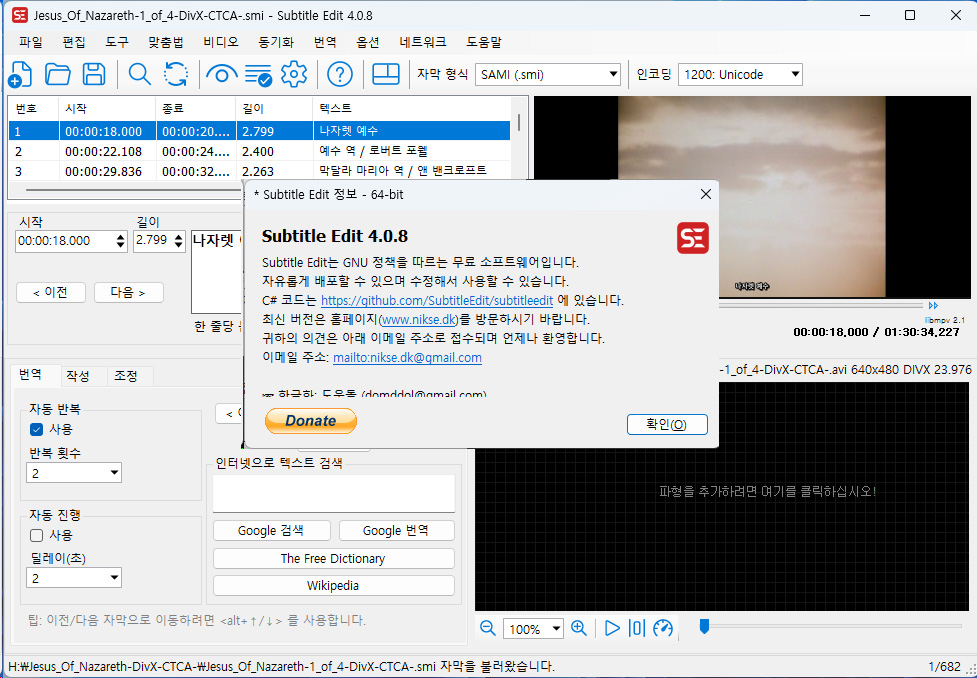Open visual sync with eye icon
Viewport: 977px width, 678px height.
222,75
